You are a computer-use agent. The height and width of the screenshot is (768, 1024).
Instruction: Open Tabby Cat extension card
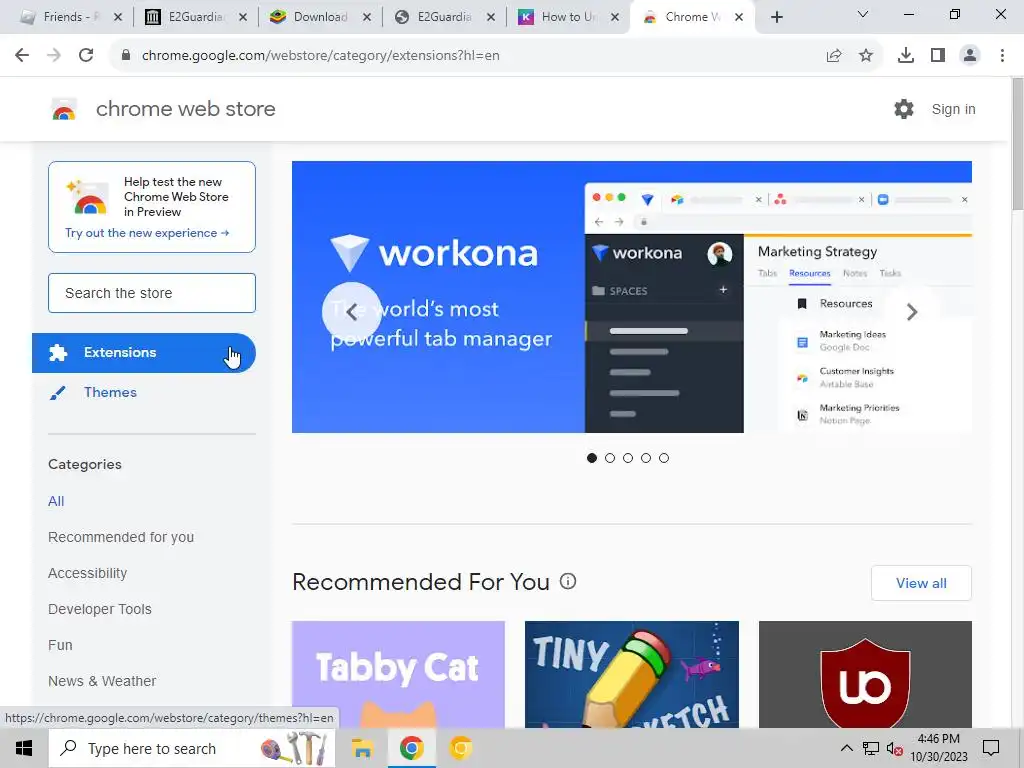[x=398, y=675]
